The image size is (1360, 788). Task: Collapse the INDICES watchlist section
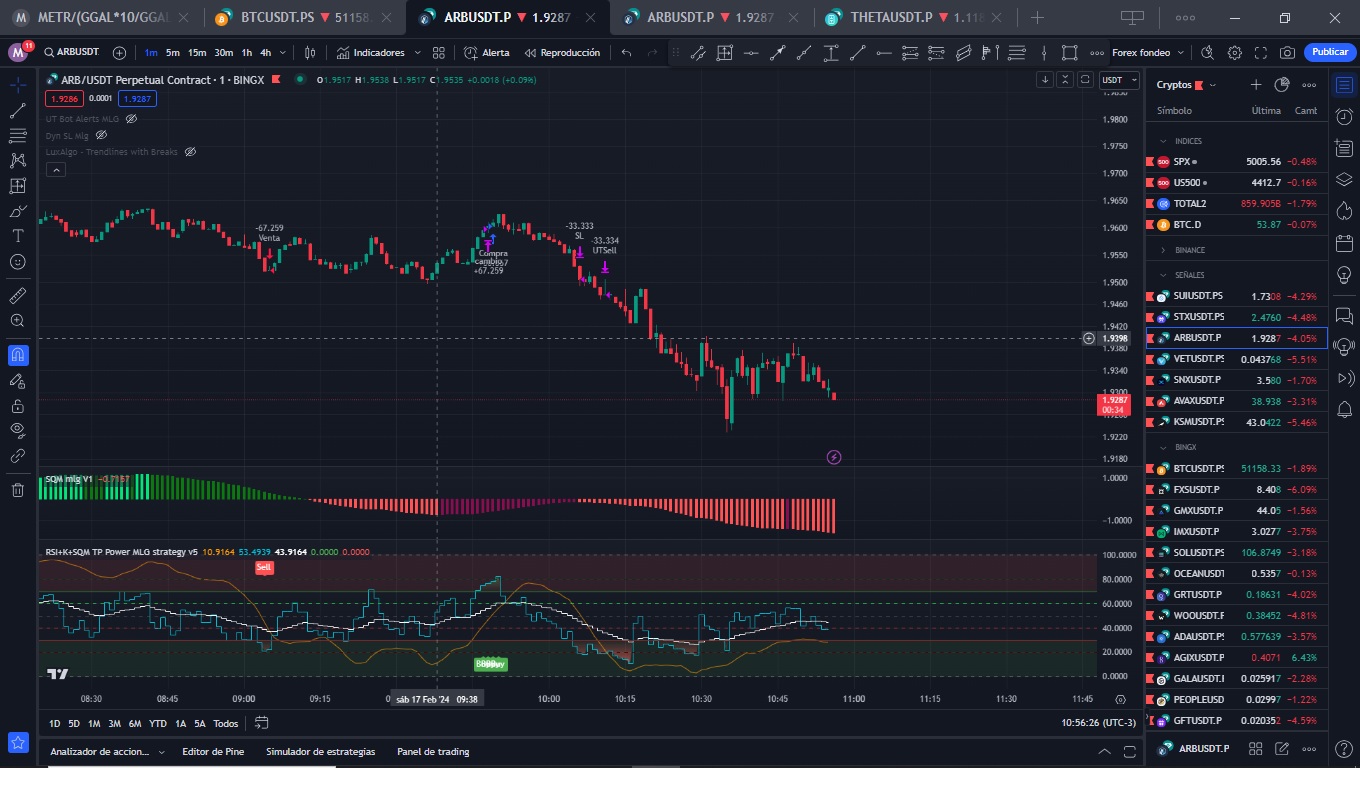(x=1163, y=141)
